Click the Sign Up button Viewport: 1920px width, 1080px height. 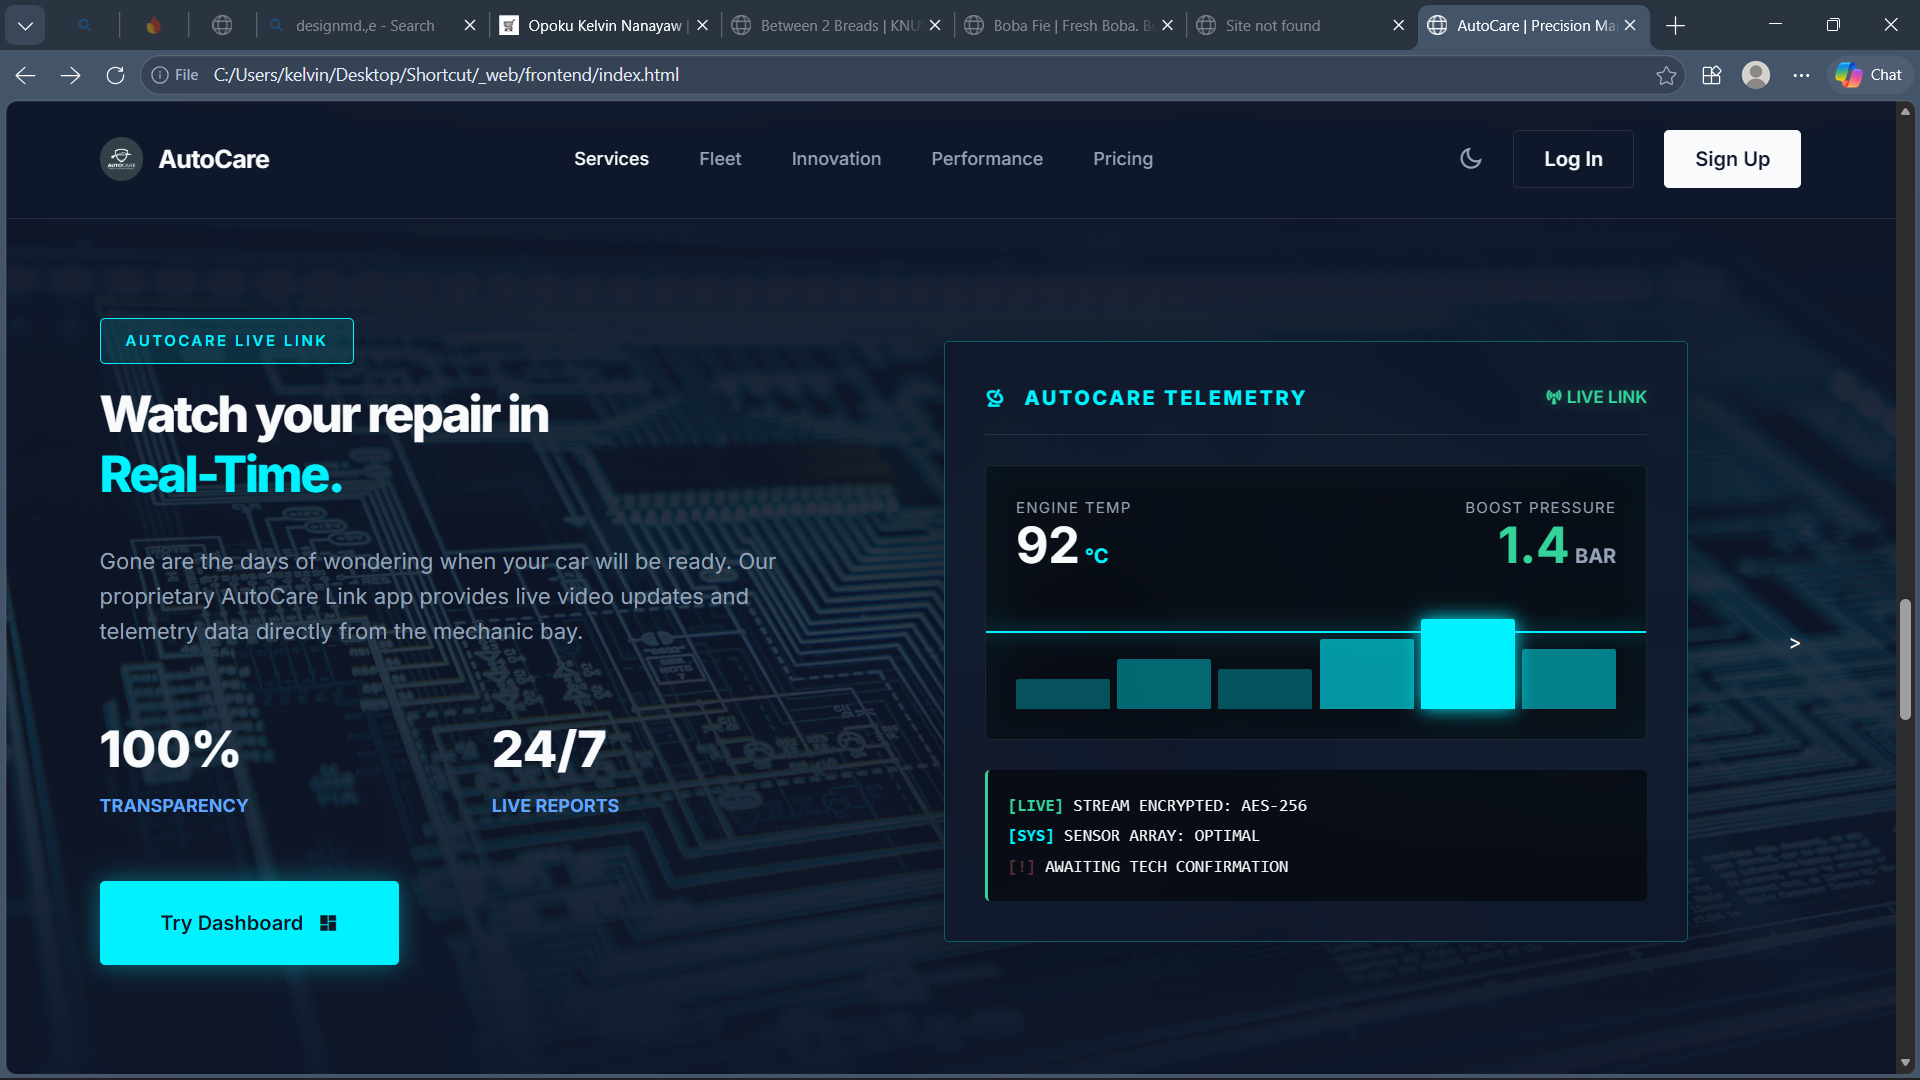pos(1732,159)
